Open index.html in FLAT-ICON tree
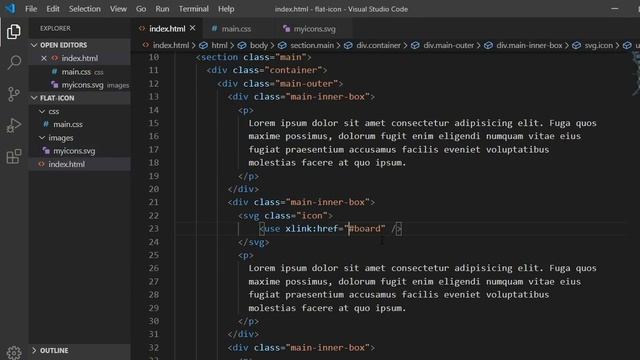 (x=80, y=164)
